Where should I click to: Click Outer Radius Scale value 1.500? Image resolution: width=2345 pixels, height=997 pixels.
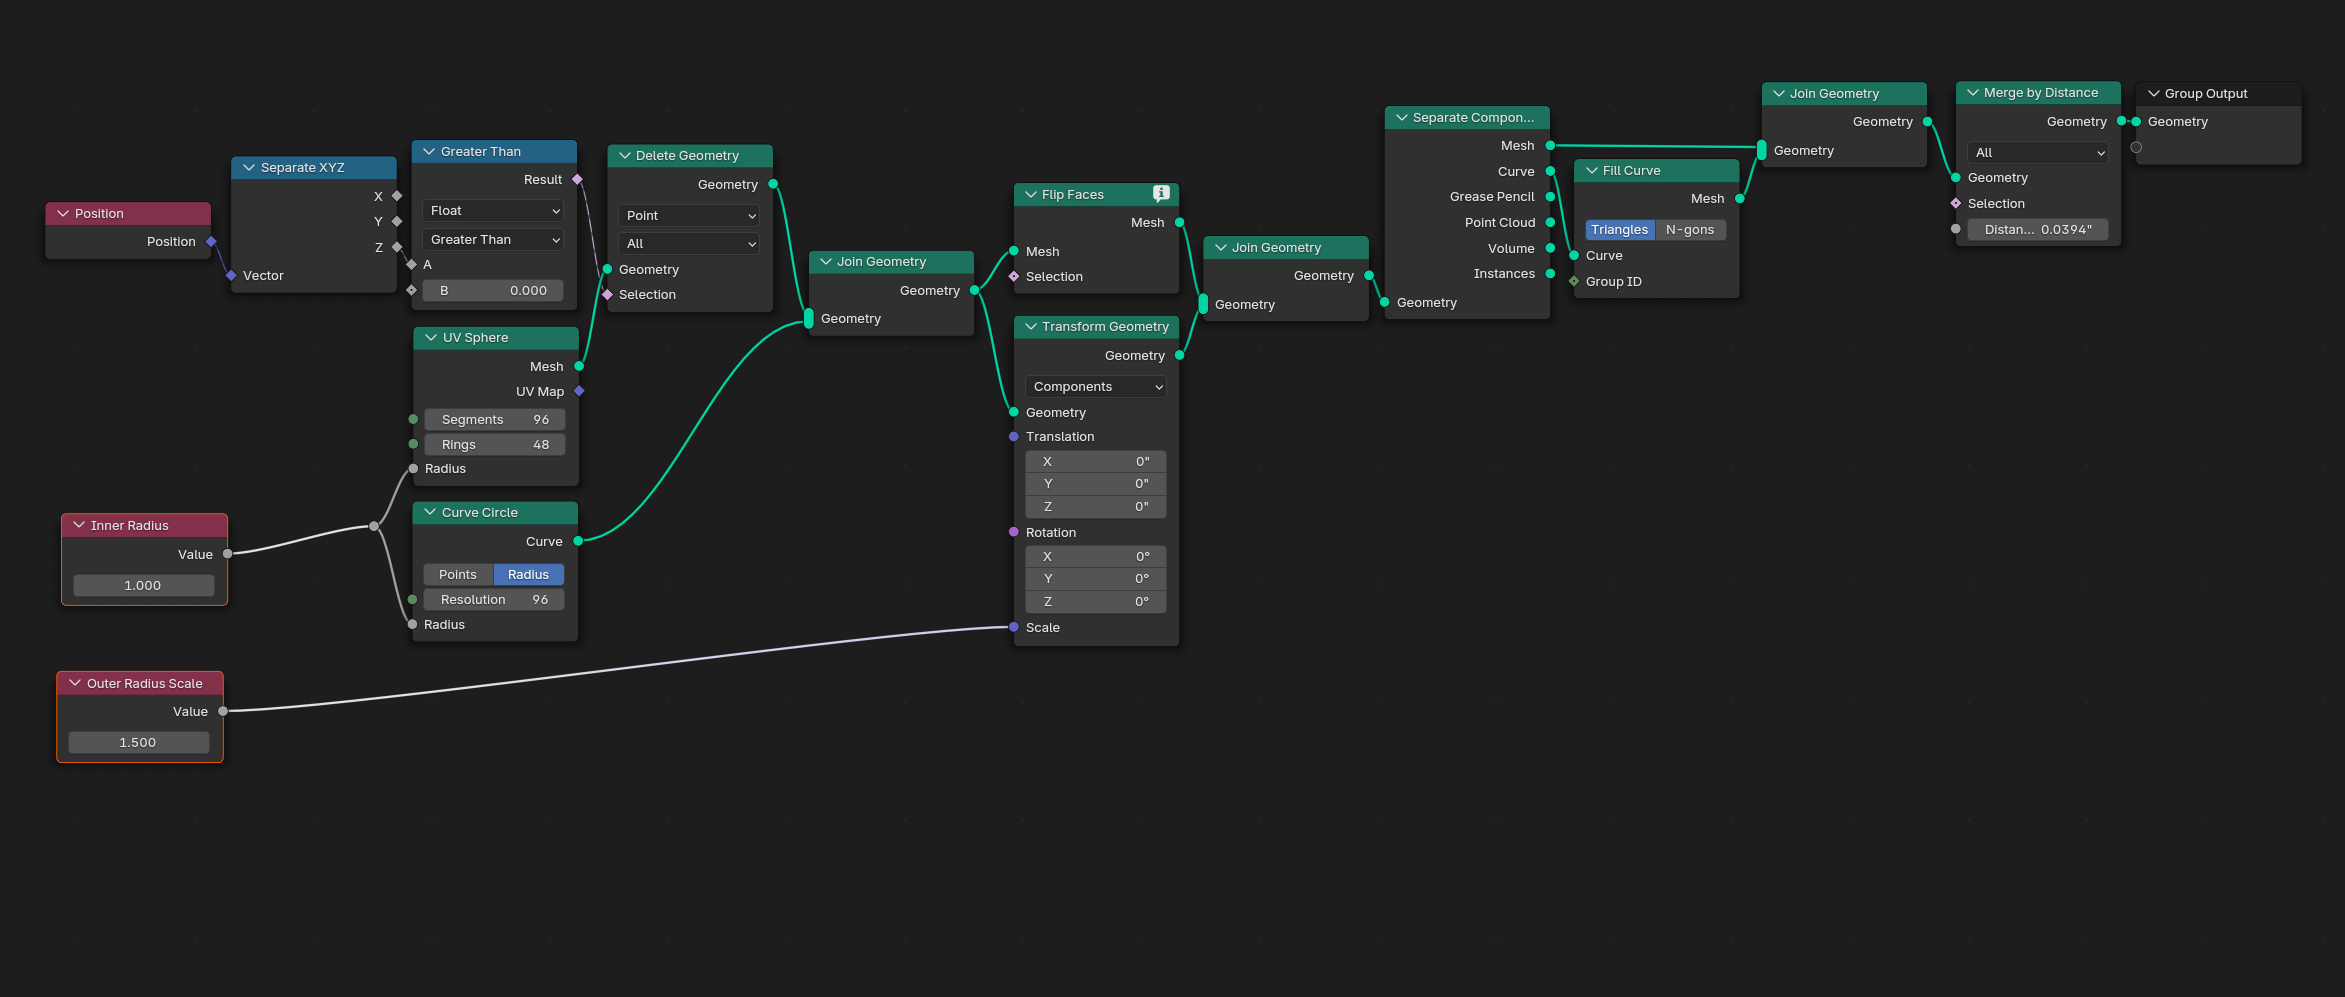click(x=138, y=742)
